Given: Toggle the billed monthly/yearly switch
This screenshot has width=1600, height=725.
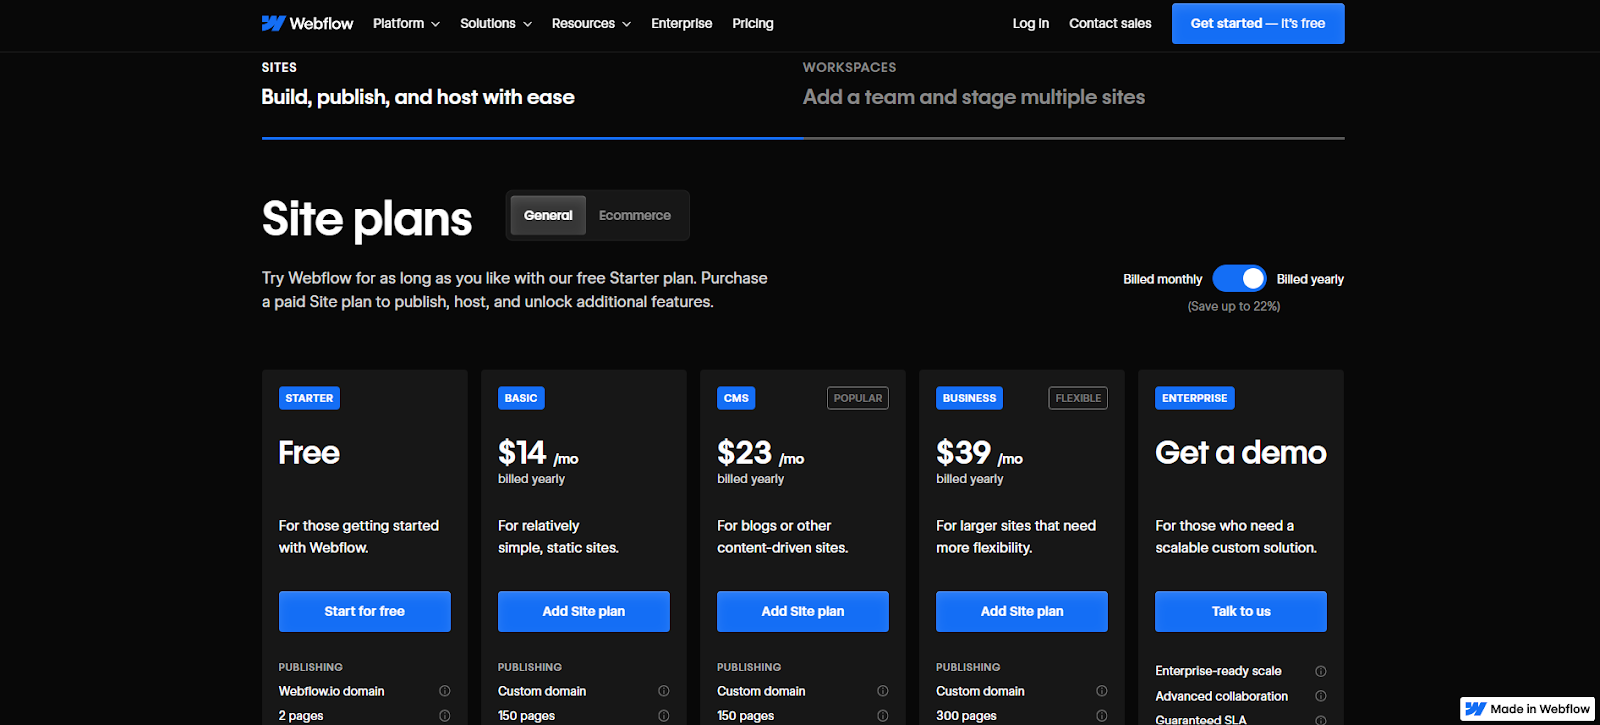Looking at the screenshot, I should click(1239, 279).
